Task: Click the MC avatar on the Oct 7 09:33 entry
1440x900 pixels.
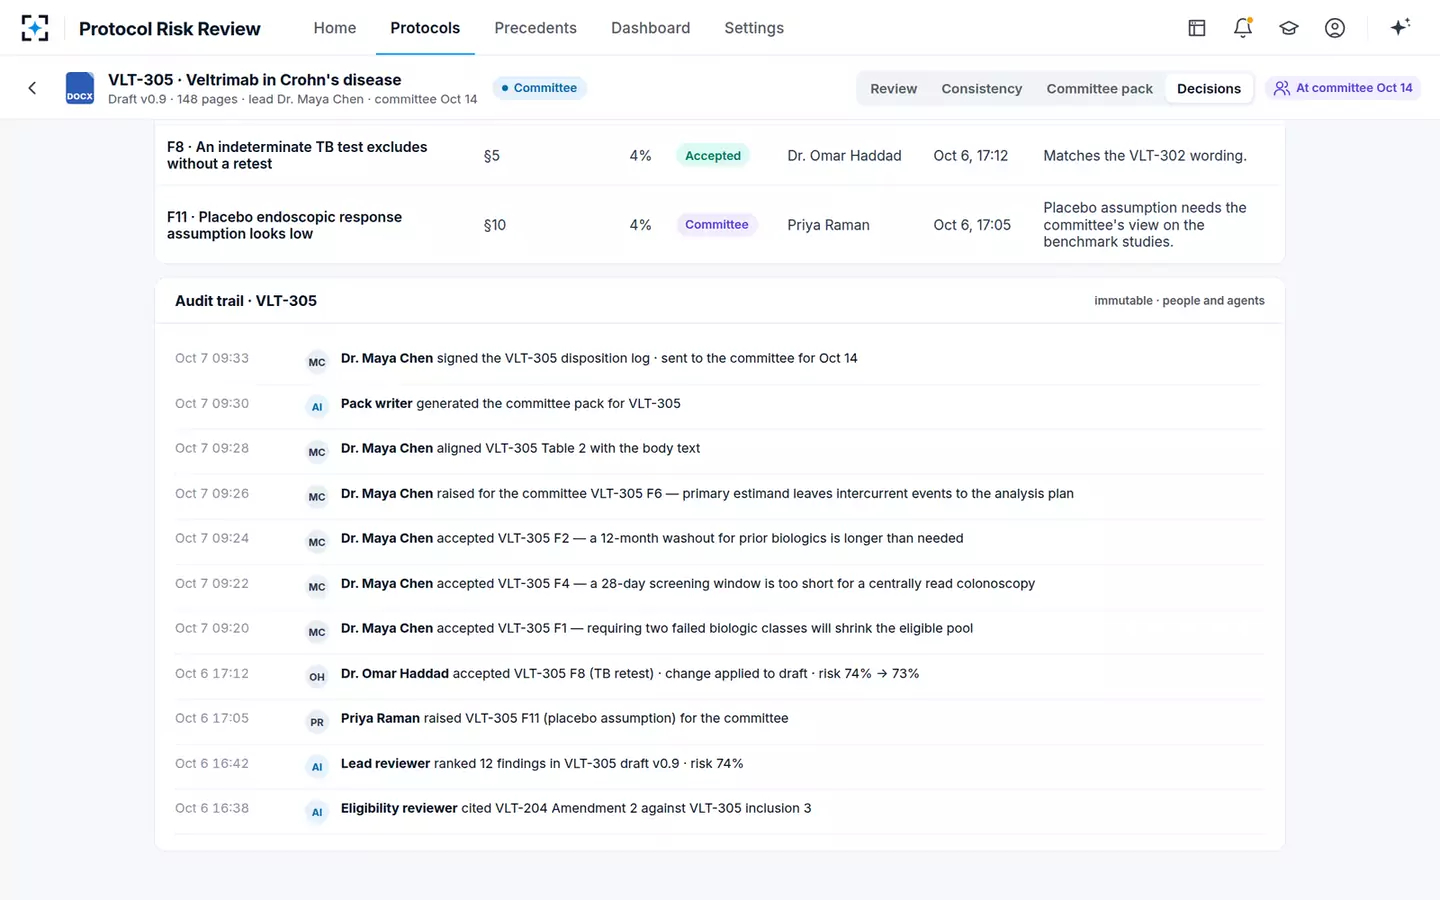Action: 317,362
